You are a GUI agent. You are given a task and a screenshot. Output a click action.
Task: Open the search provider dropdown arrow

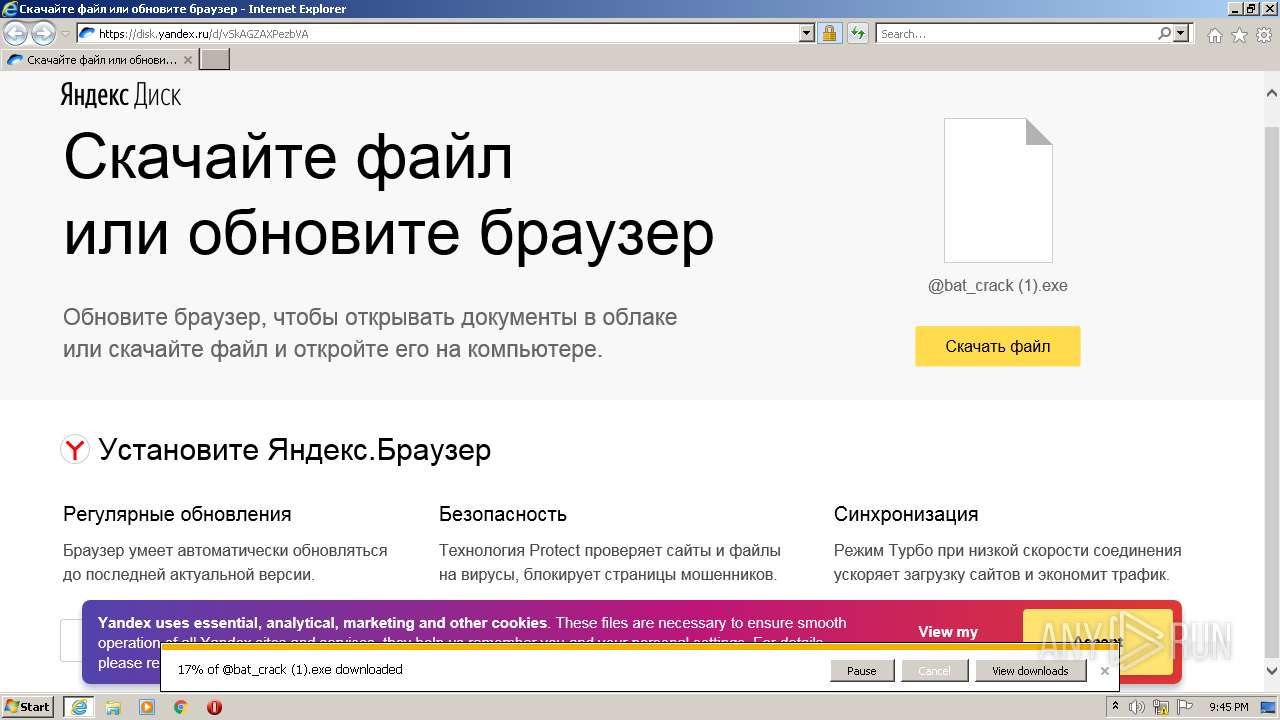point(1182,34)
